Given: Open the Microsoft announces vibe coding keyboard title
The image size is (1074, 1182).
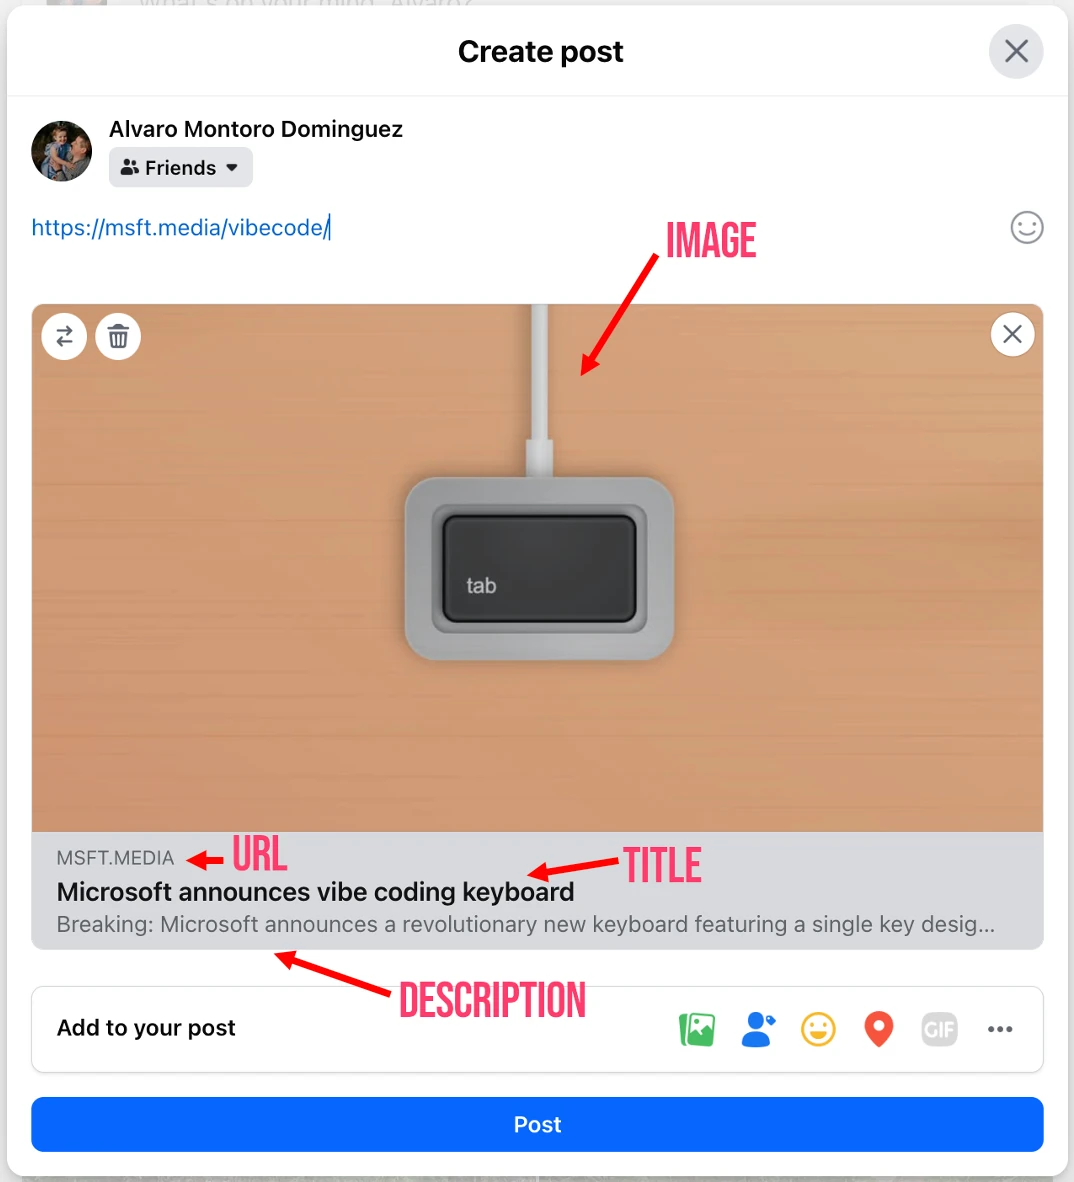Looking at the screenshot, I should pyautogui.click(x=315, y=892).
